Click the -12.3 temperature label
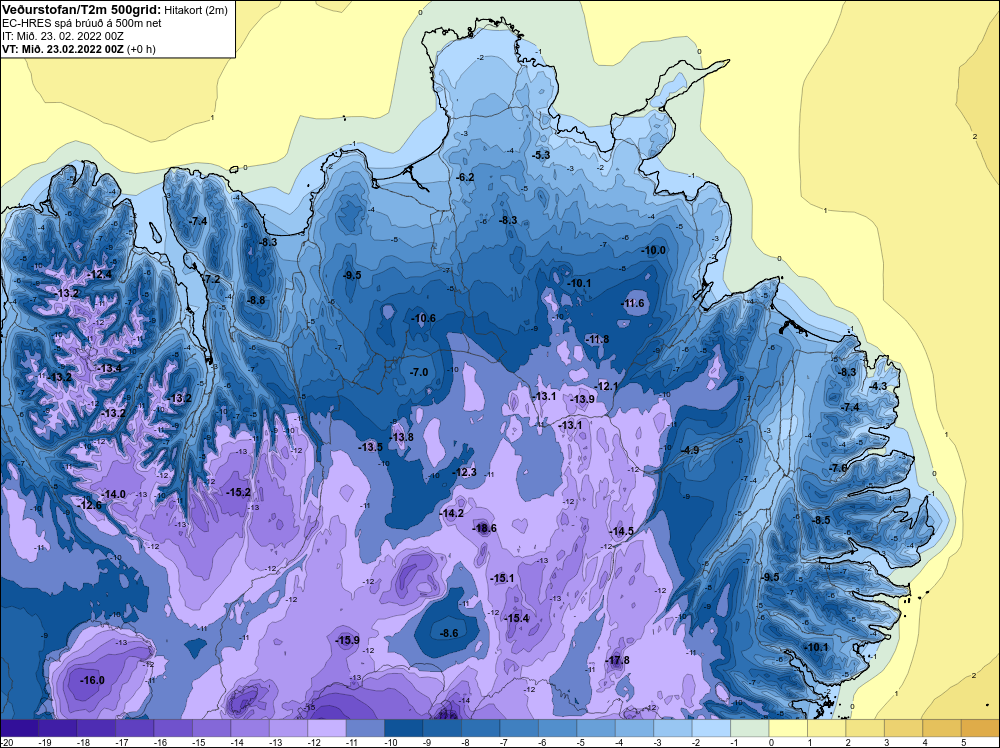The width and height of the screenshot is (1000, 748). (x=464, y=473)
